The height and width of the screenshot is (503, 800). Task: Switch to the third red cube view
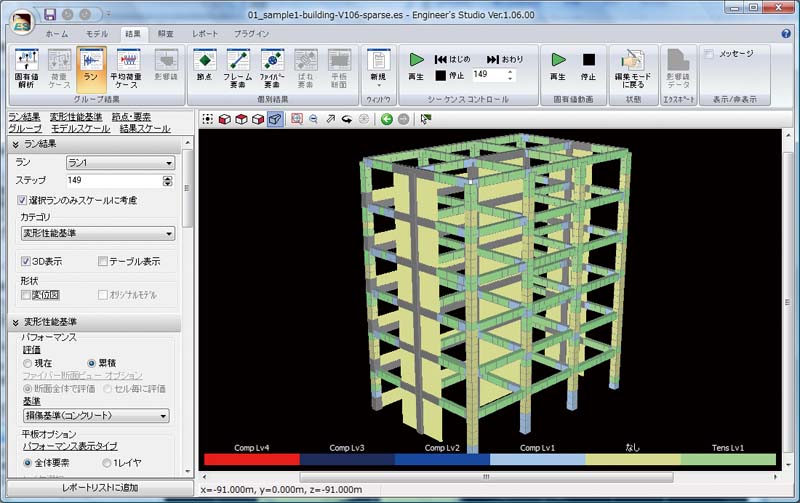[258, 119]
